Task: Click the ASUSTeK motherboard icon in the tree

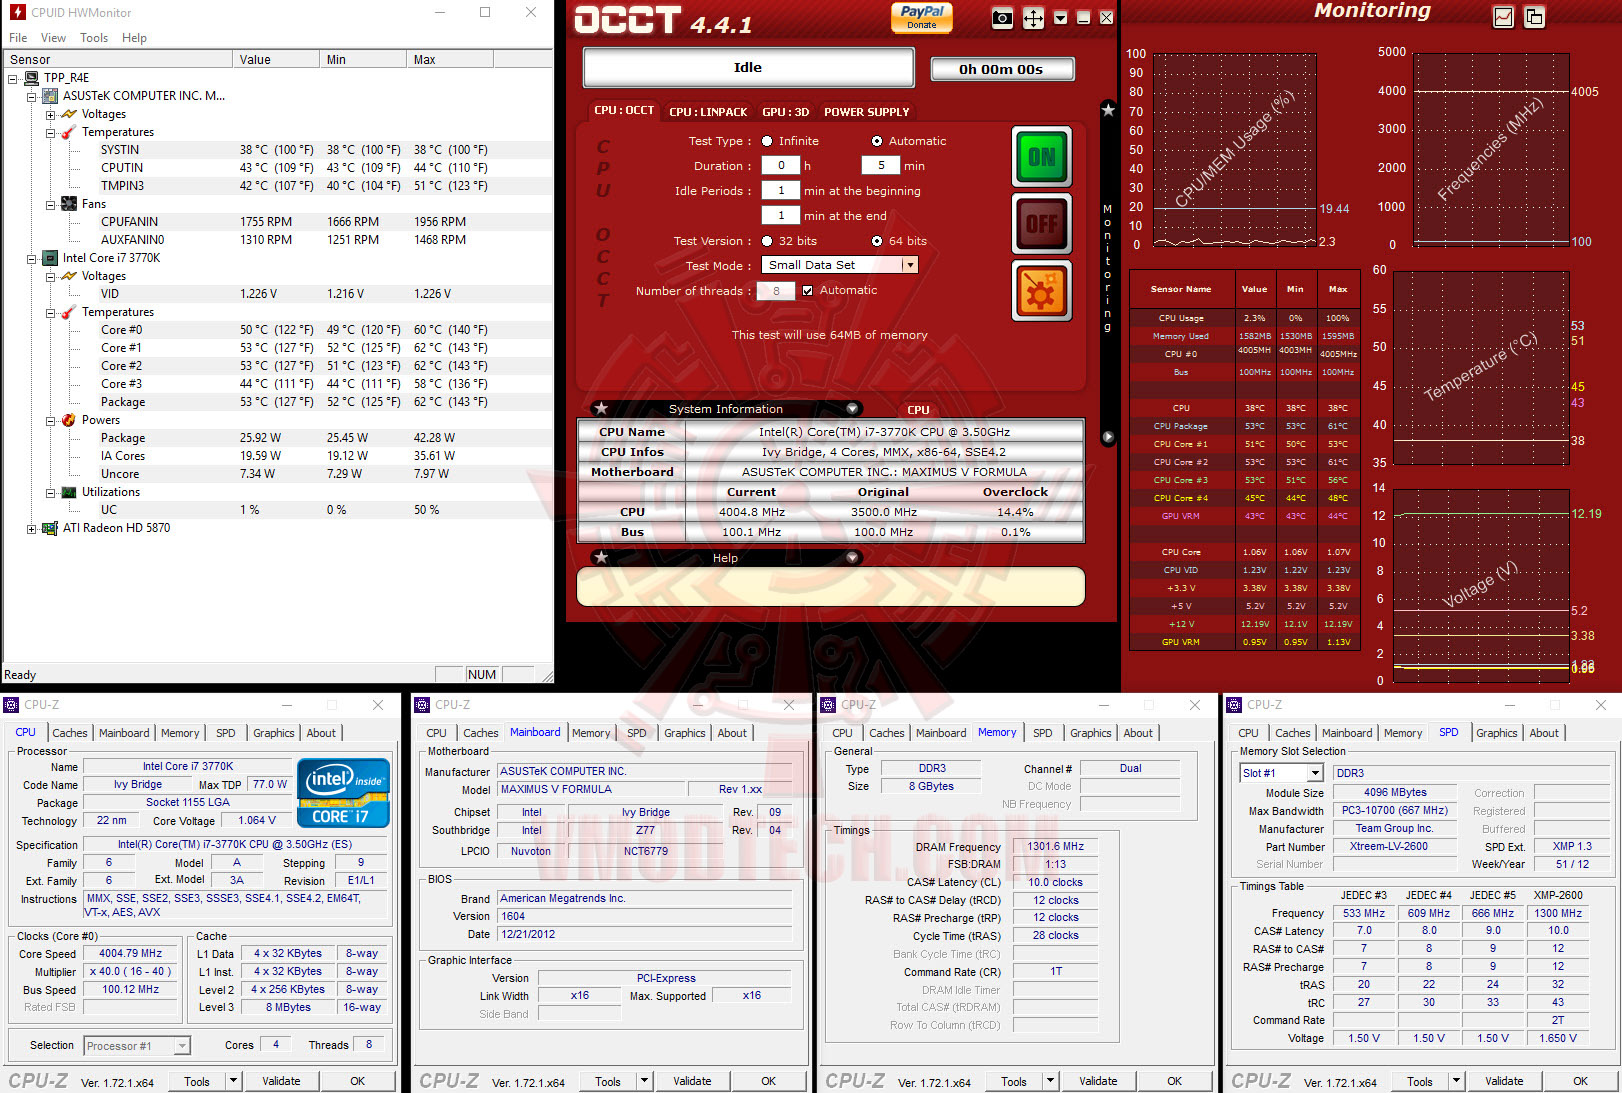Action: (50, 96)
